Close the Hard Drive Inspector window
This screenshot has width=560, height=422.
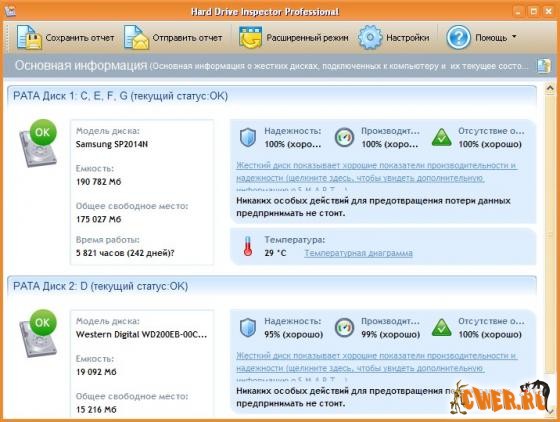pyautogui.click(x=549, y=11)
